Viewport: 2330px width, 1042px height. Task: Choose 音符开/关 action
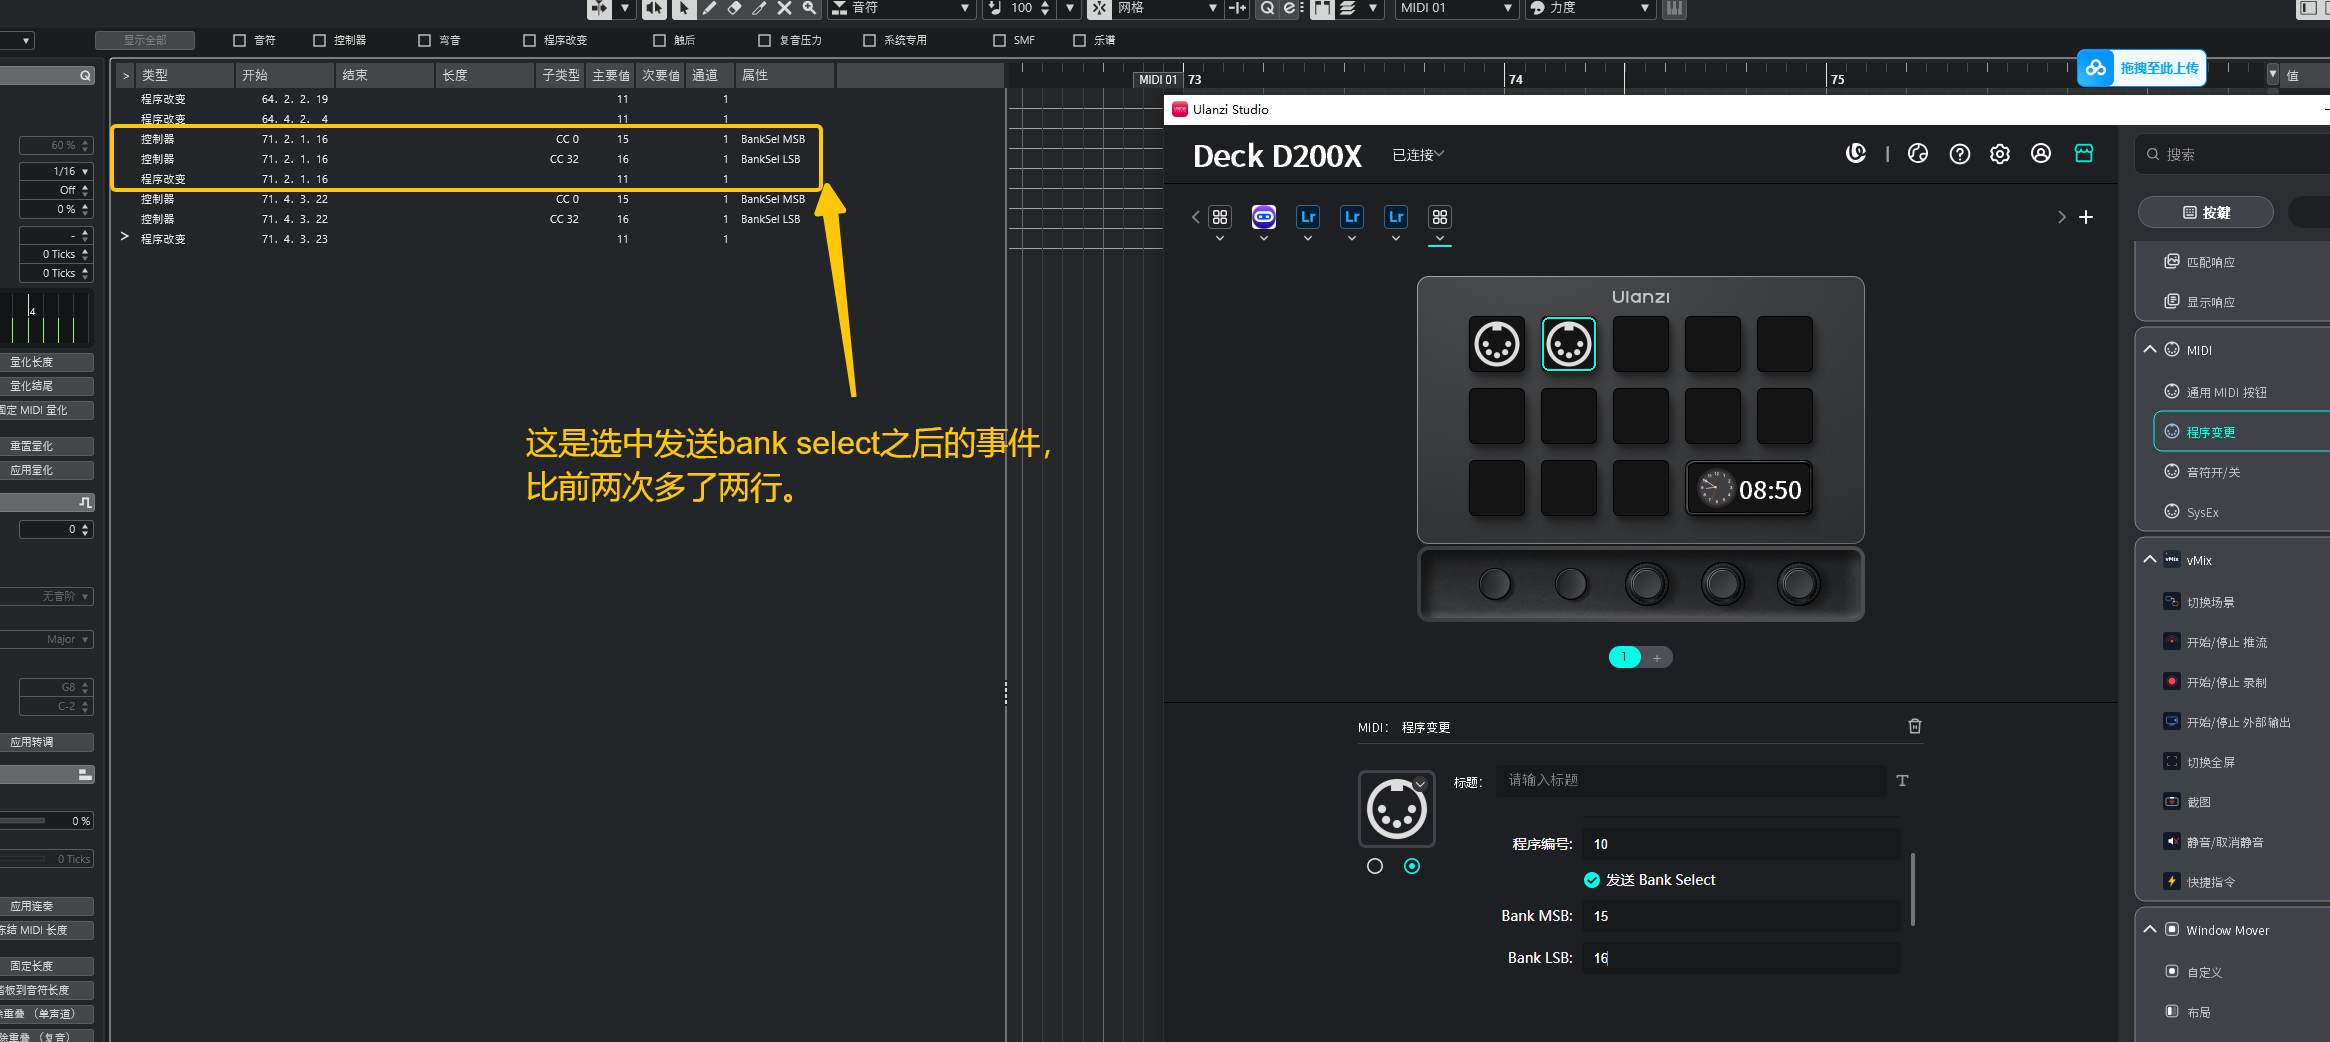tap(2241, 472)
